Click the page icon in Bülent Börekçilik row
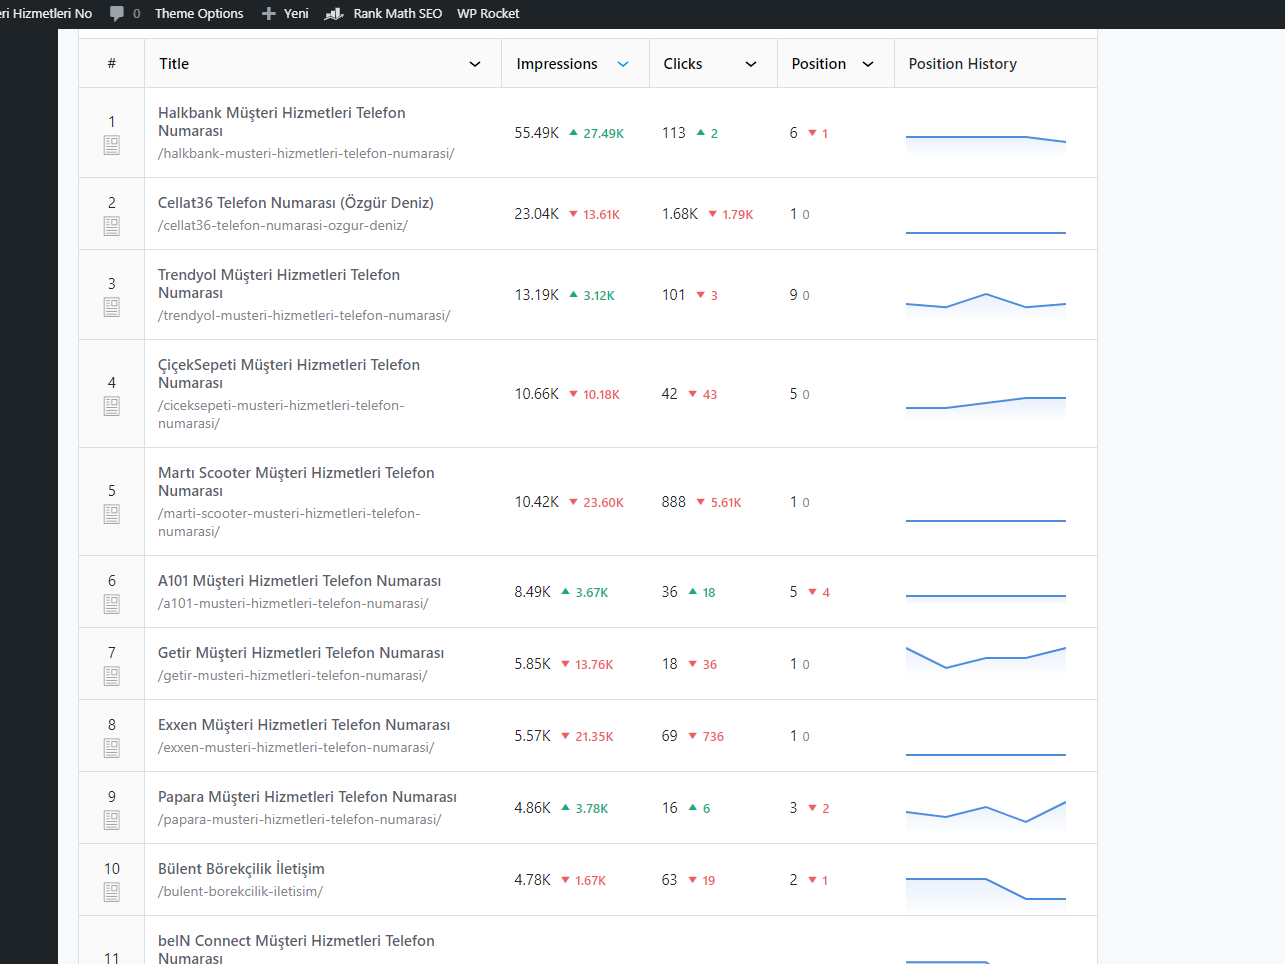1285x964 pixels. click(112, 892)
